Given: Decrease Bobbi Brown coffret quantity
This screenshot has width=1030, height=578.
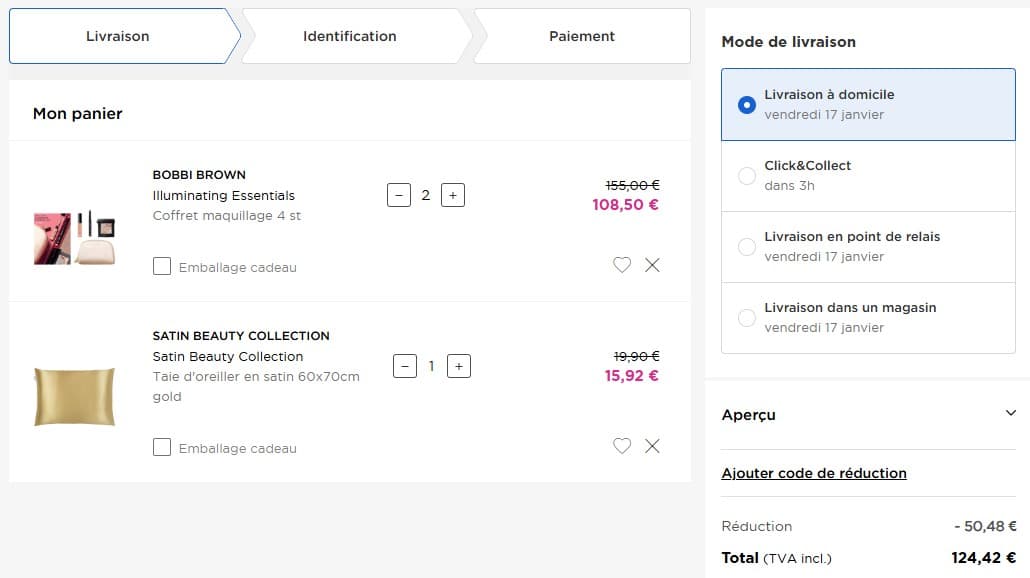Looking at the screenshot, I should [x=399, y=194].
